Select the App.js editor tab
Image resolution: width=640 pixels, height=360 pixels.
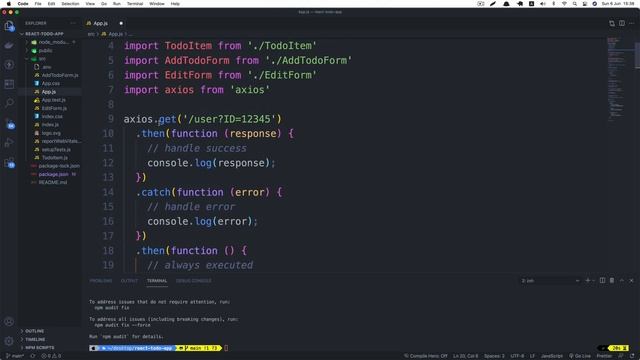100,23
